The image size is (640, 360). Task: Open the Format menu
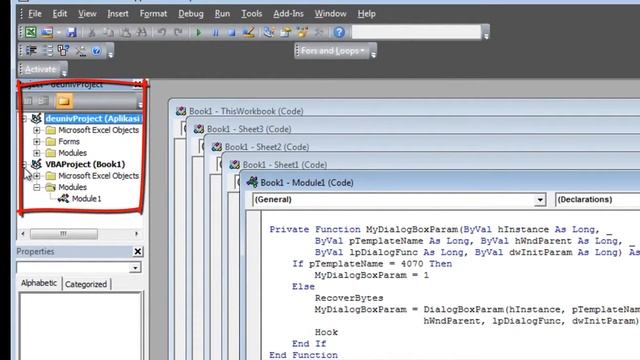[x=153, y=13]
